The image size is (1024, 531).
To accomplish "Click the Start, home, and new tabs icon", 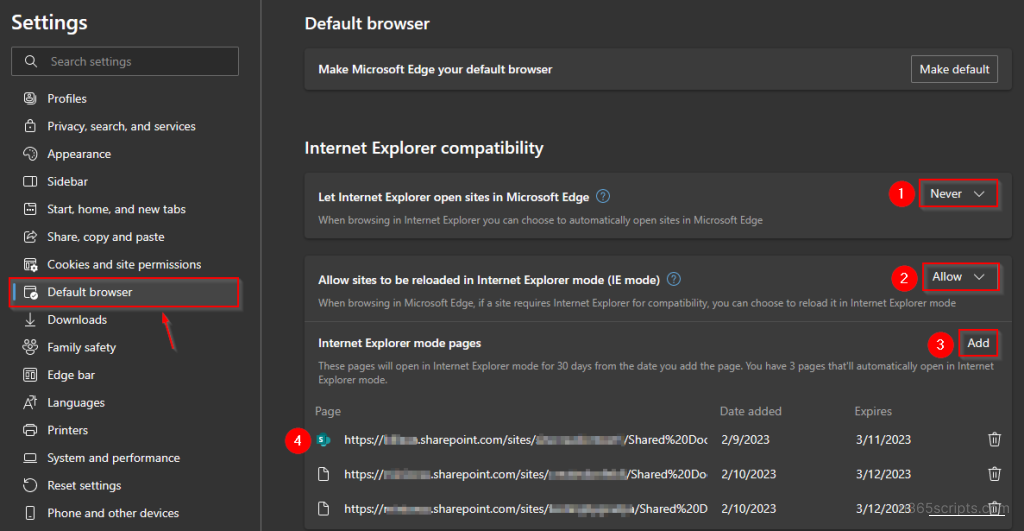I will (x=30, y=209).
